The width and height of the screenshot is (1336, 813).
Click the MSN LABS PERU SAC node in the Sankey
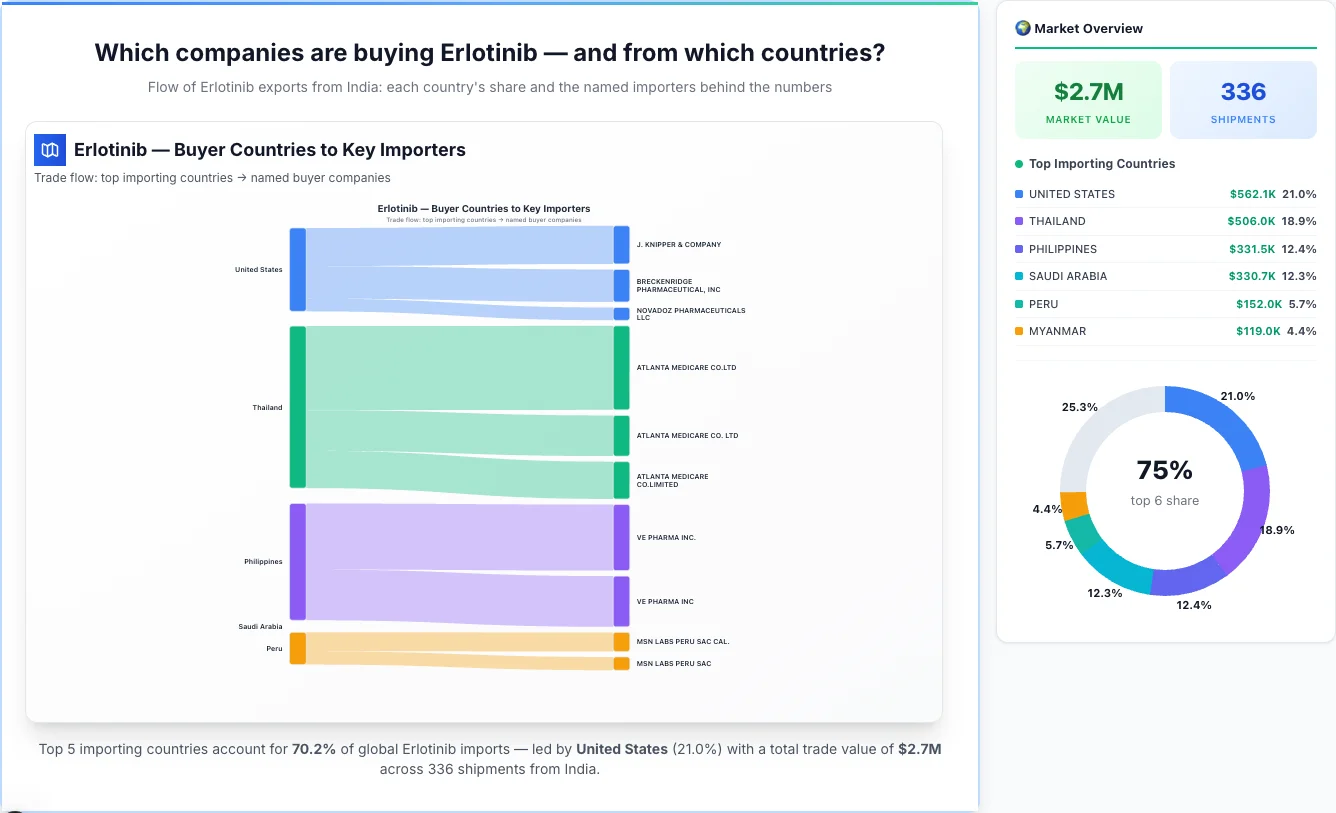619,663
